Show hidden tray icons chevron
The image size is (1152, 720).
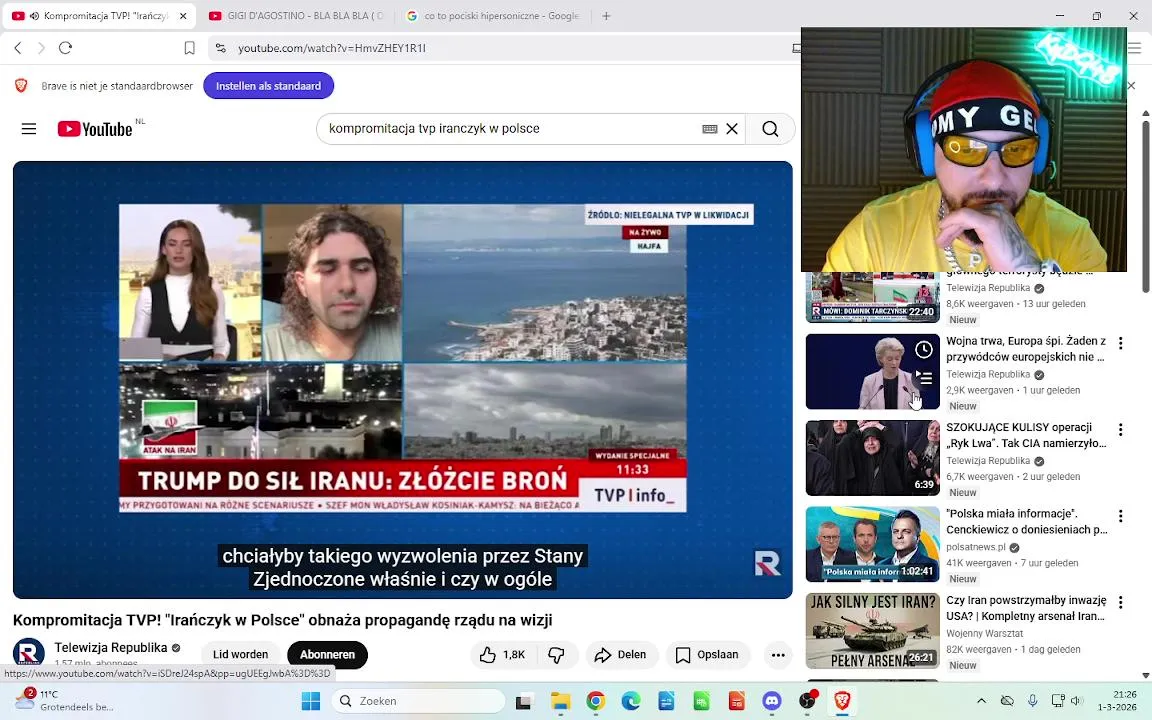tap(981, 701)
